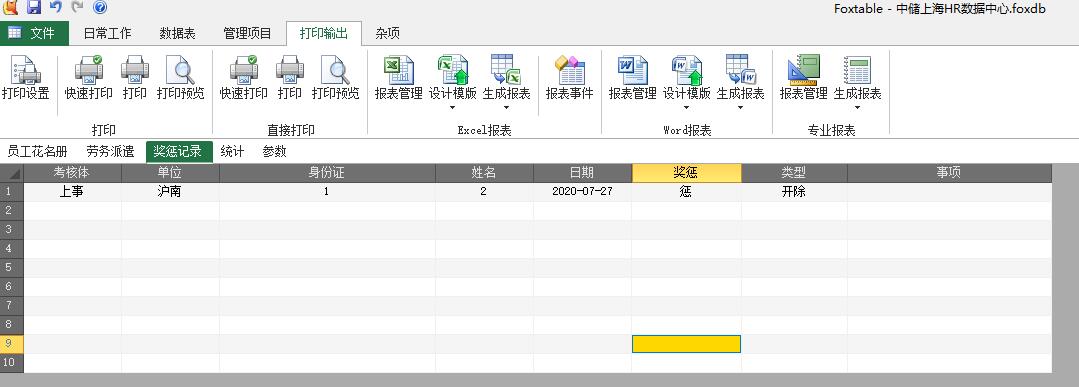
Task: Open the help question mark icon
Action: pos(100,8)
